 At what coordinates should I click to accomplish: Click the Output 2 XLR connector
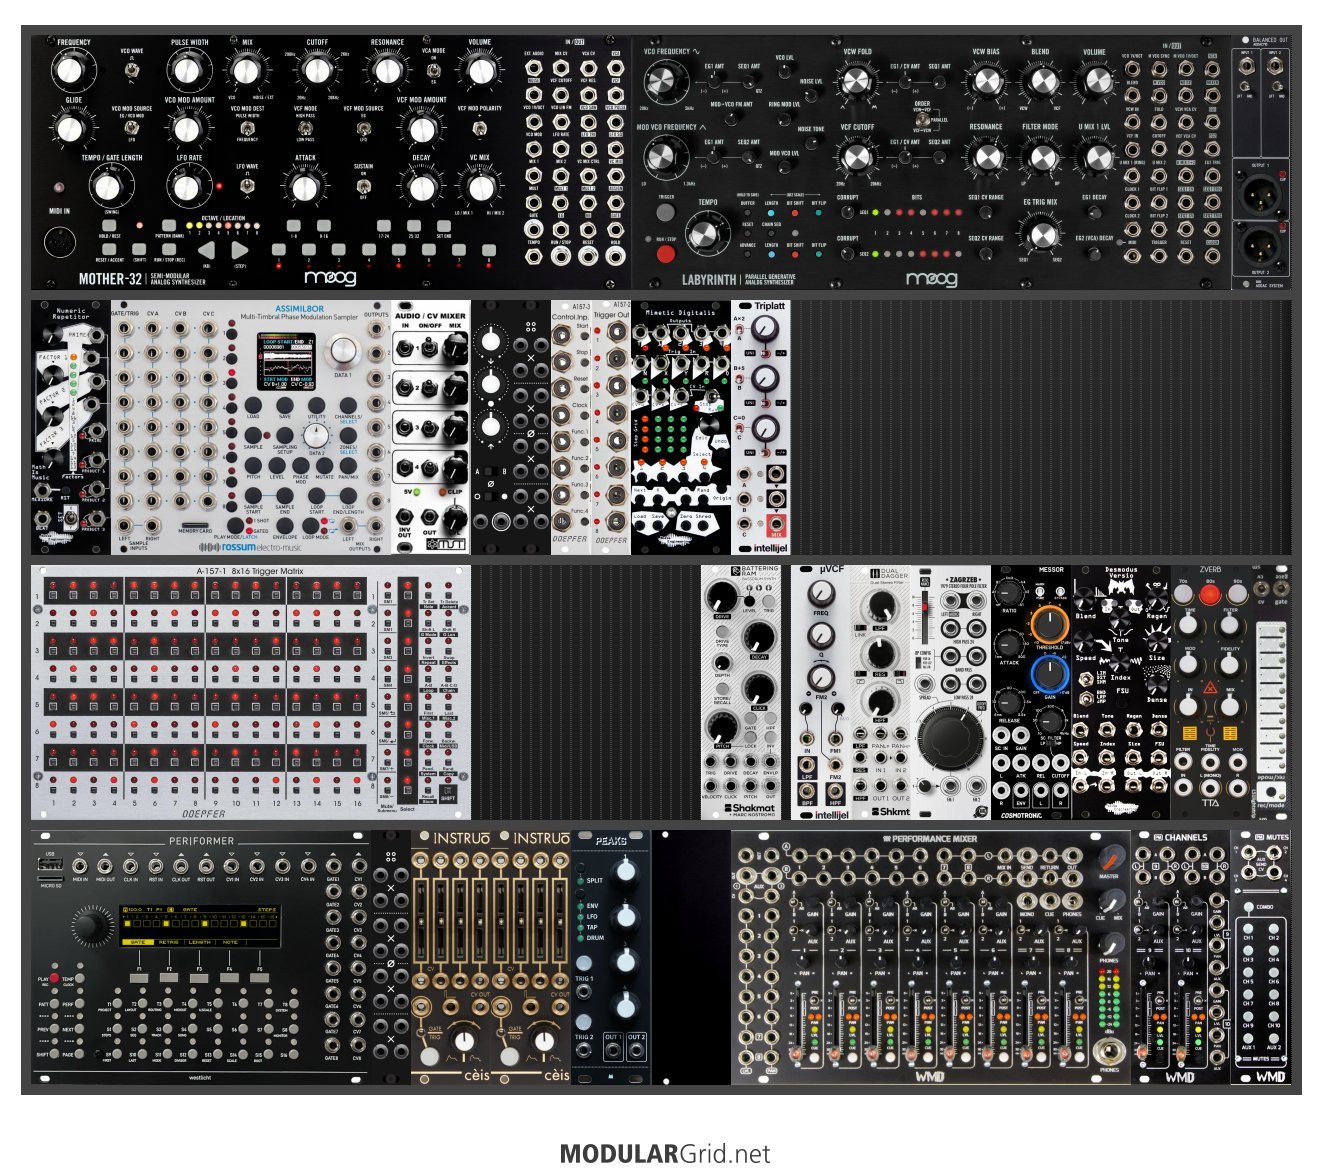tap(1260, 244)
